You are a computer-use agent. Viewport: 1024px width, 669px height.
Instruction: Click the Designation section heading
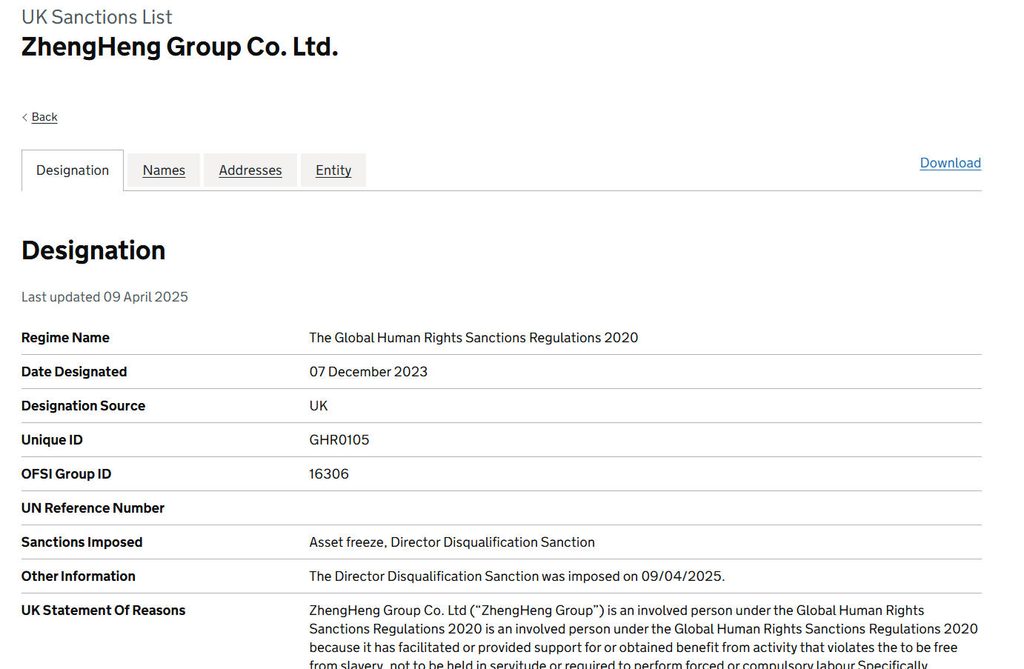click(93, 250)
